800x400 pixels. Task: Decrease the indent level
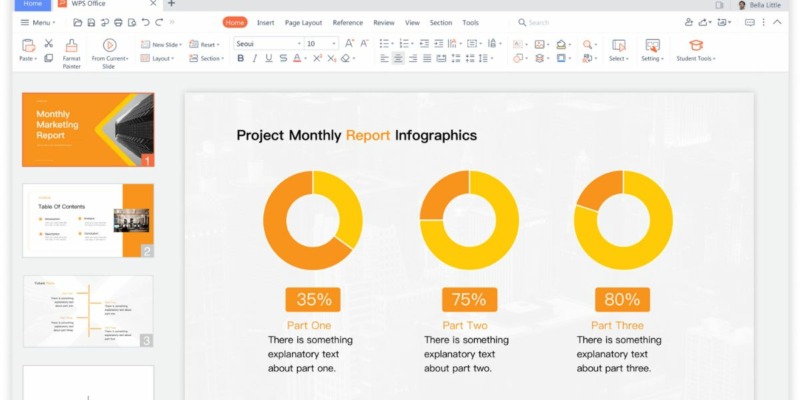pyautogui.click(x=424, y=43)
